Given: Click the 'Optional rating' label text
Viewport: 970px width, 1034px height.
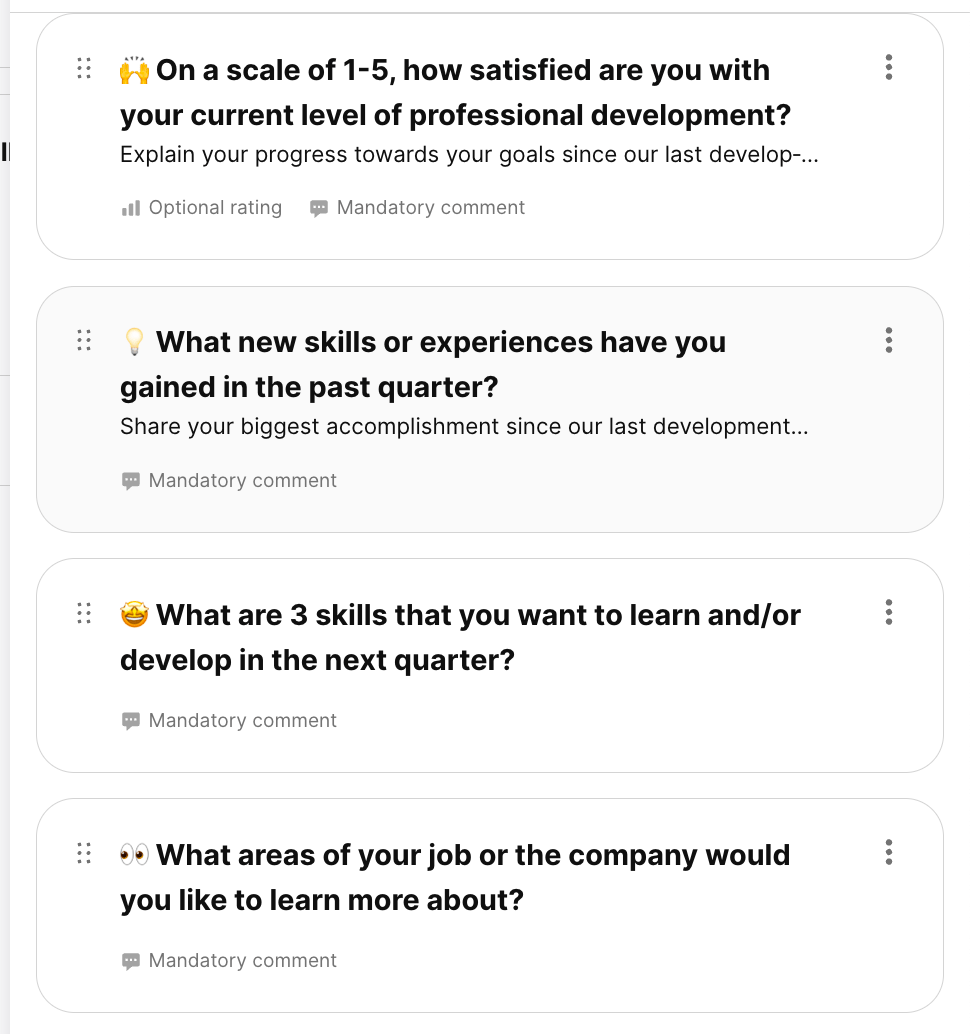Looking at the screenshot, I should coord(214,207).
